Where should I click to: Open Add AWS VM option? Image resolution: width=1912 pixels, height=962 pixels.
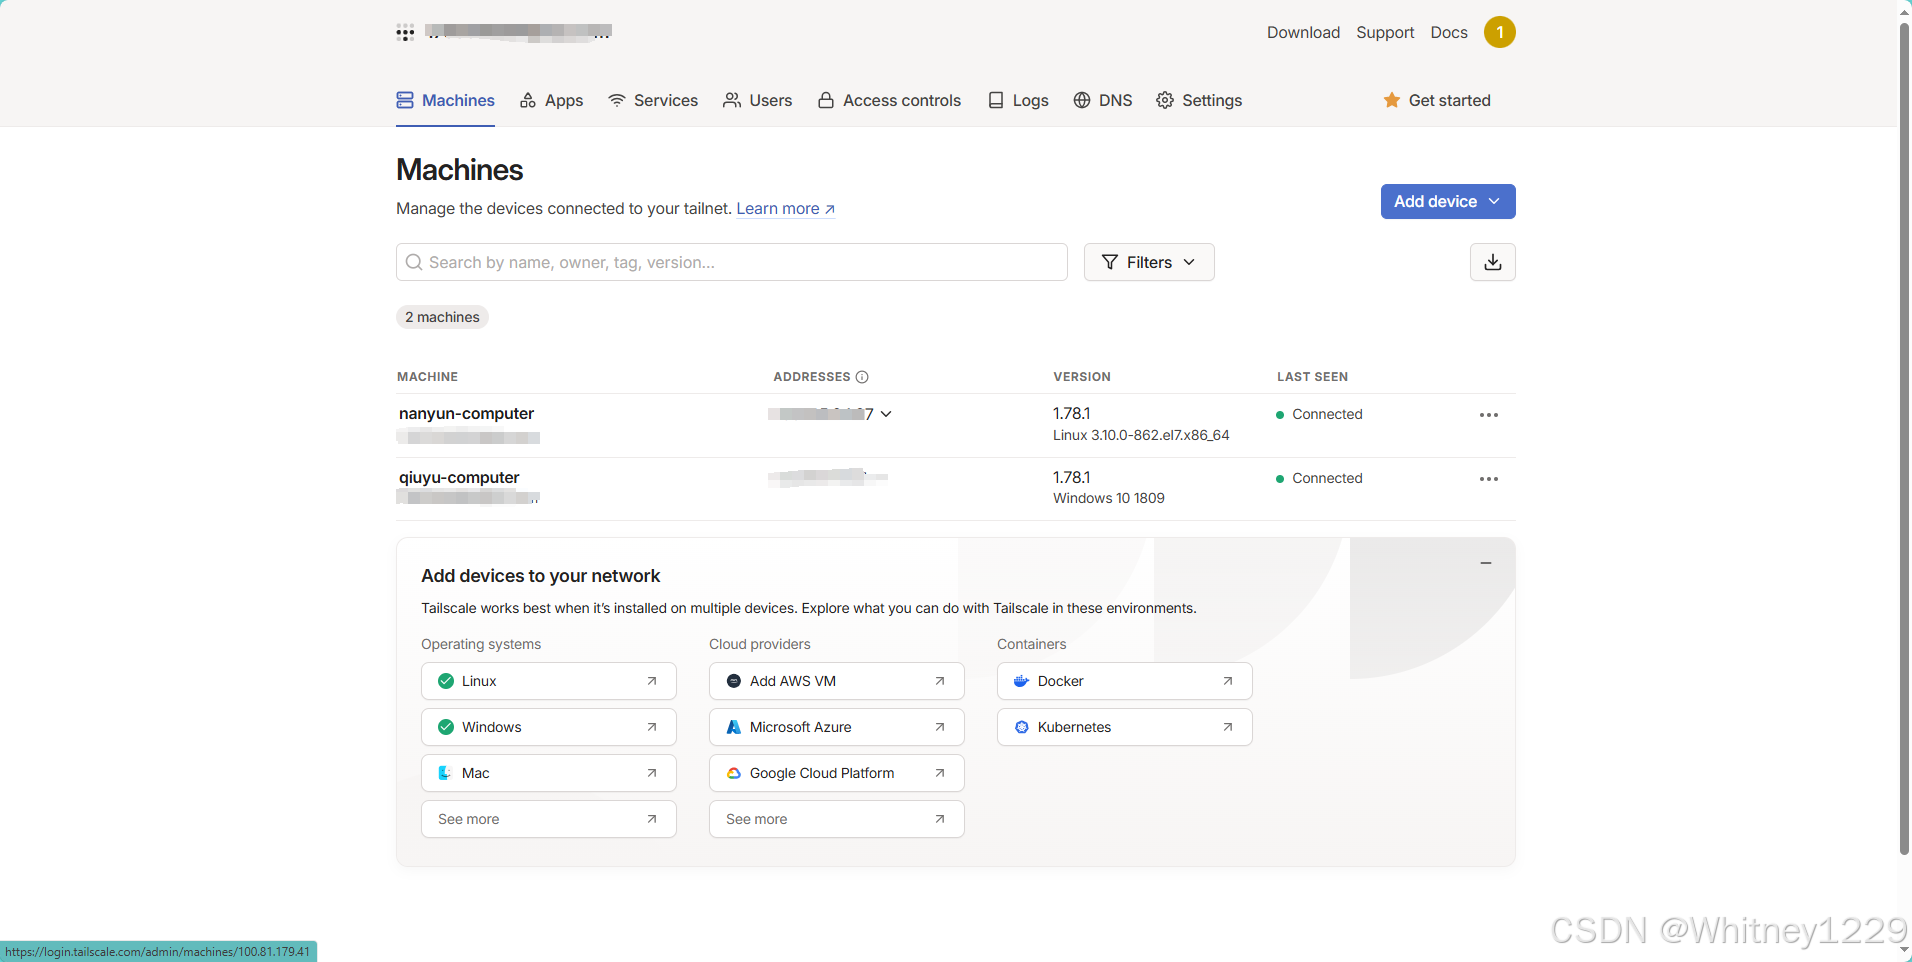click(x=837, y=681)
